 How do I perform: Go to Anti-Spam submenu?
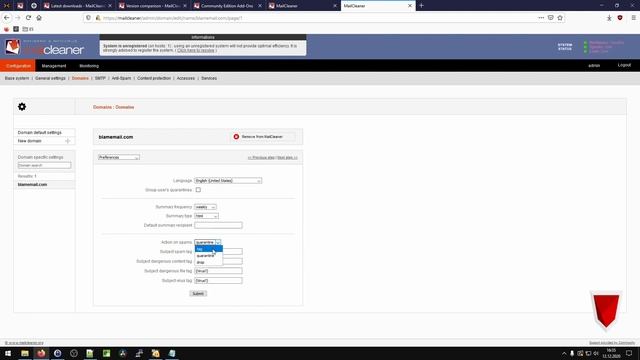coord(121,78)
